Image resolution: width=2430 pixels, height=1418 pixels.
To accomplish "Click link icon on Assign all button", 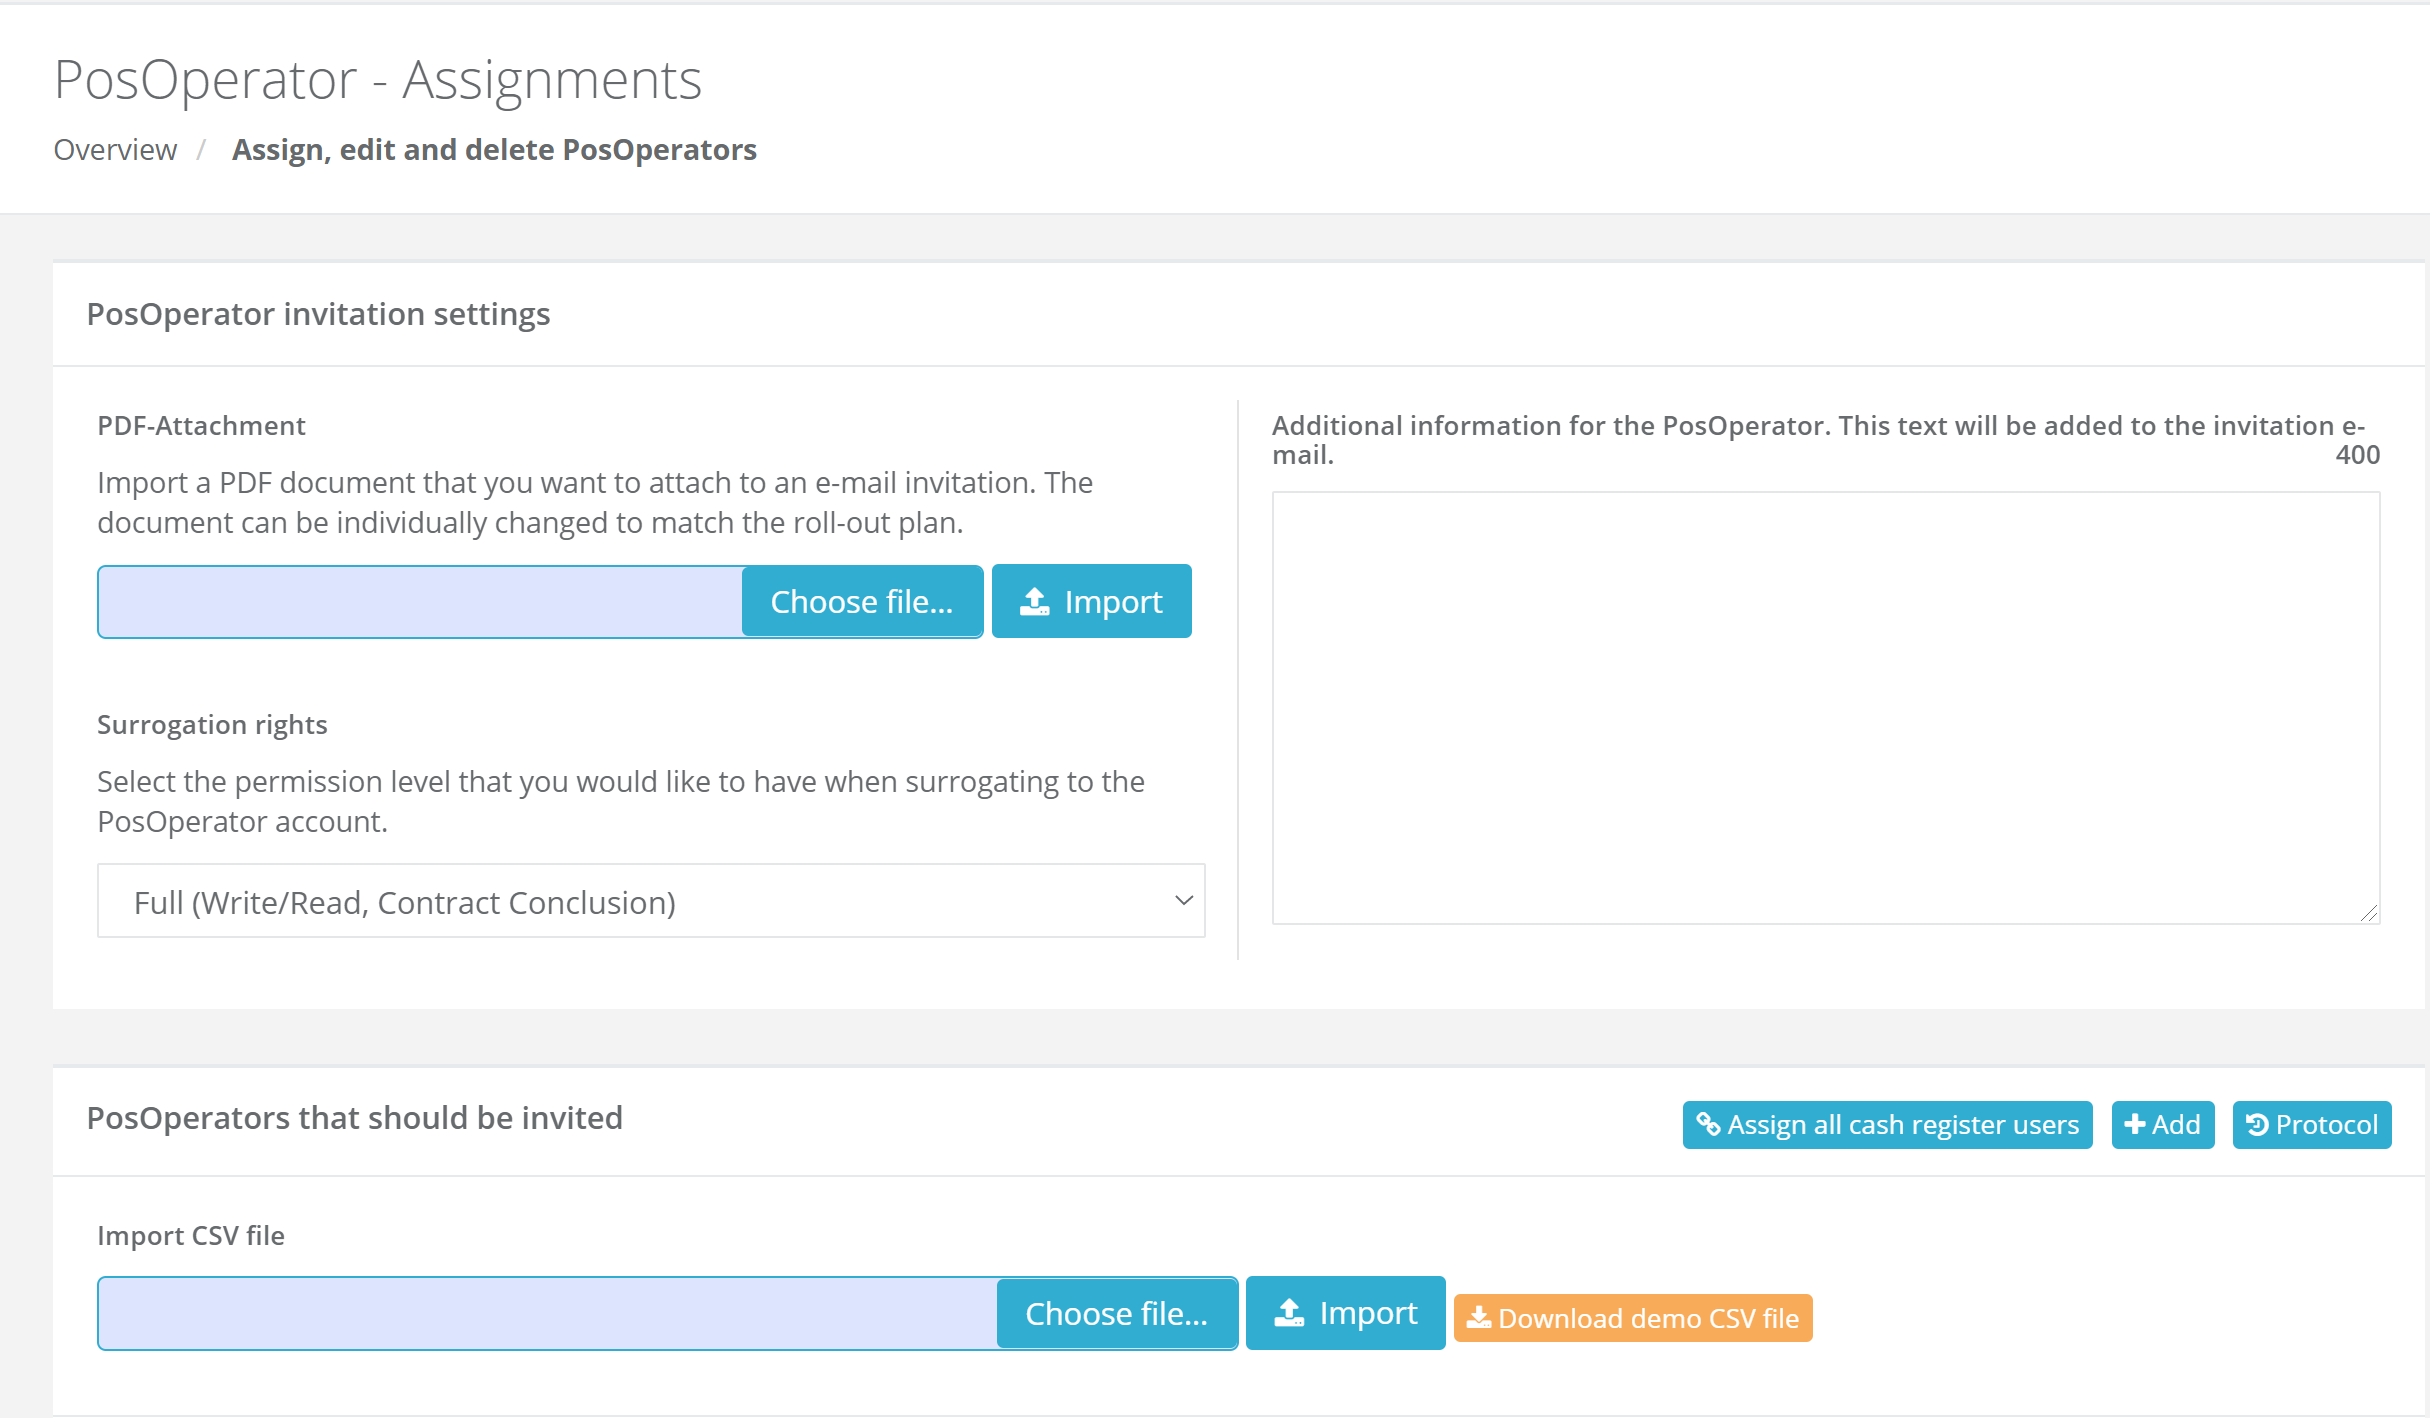I will pyautogui.click(x=1708, y=1125).
